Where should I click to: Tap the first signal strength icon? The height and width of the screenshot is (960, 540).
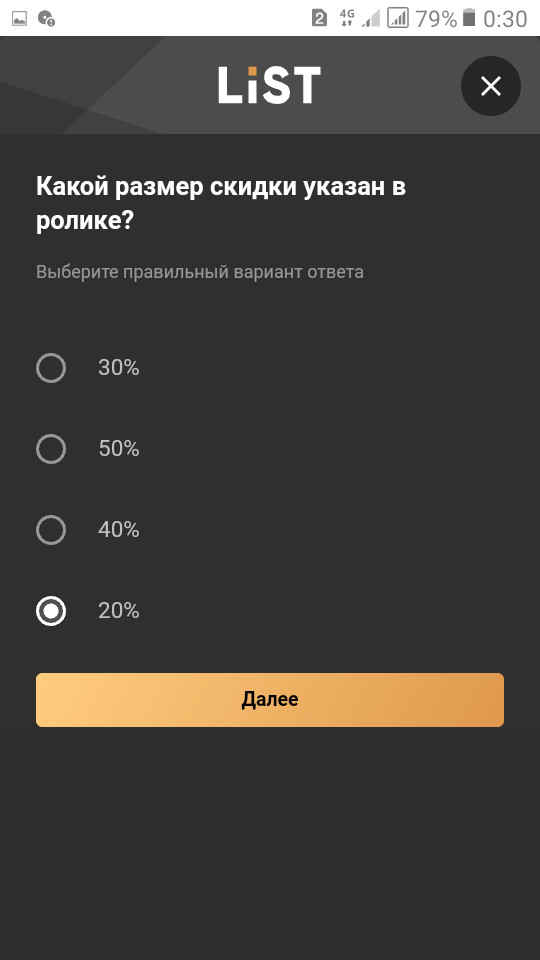(x=370, y=18)
